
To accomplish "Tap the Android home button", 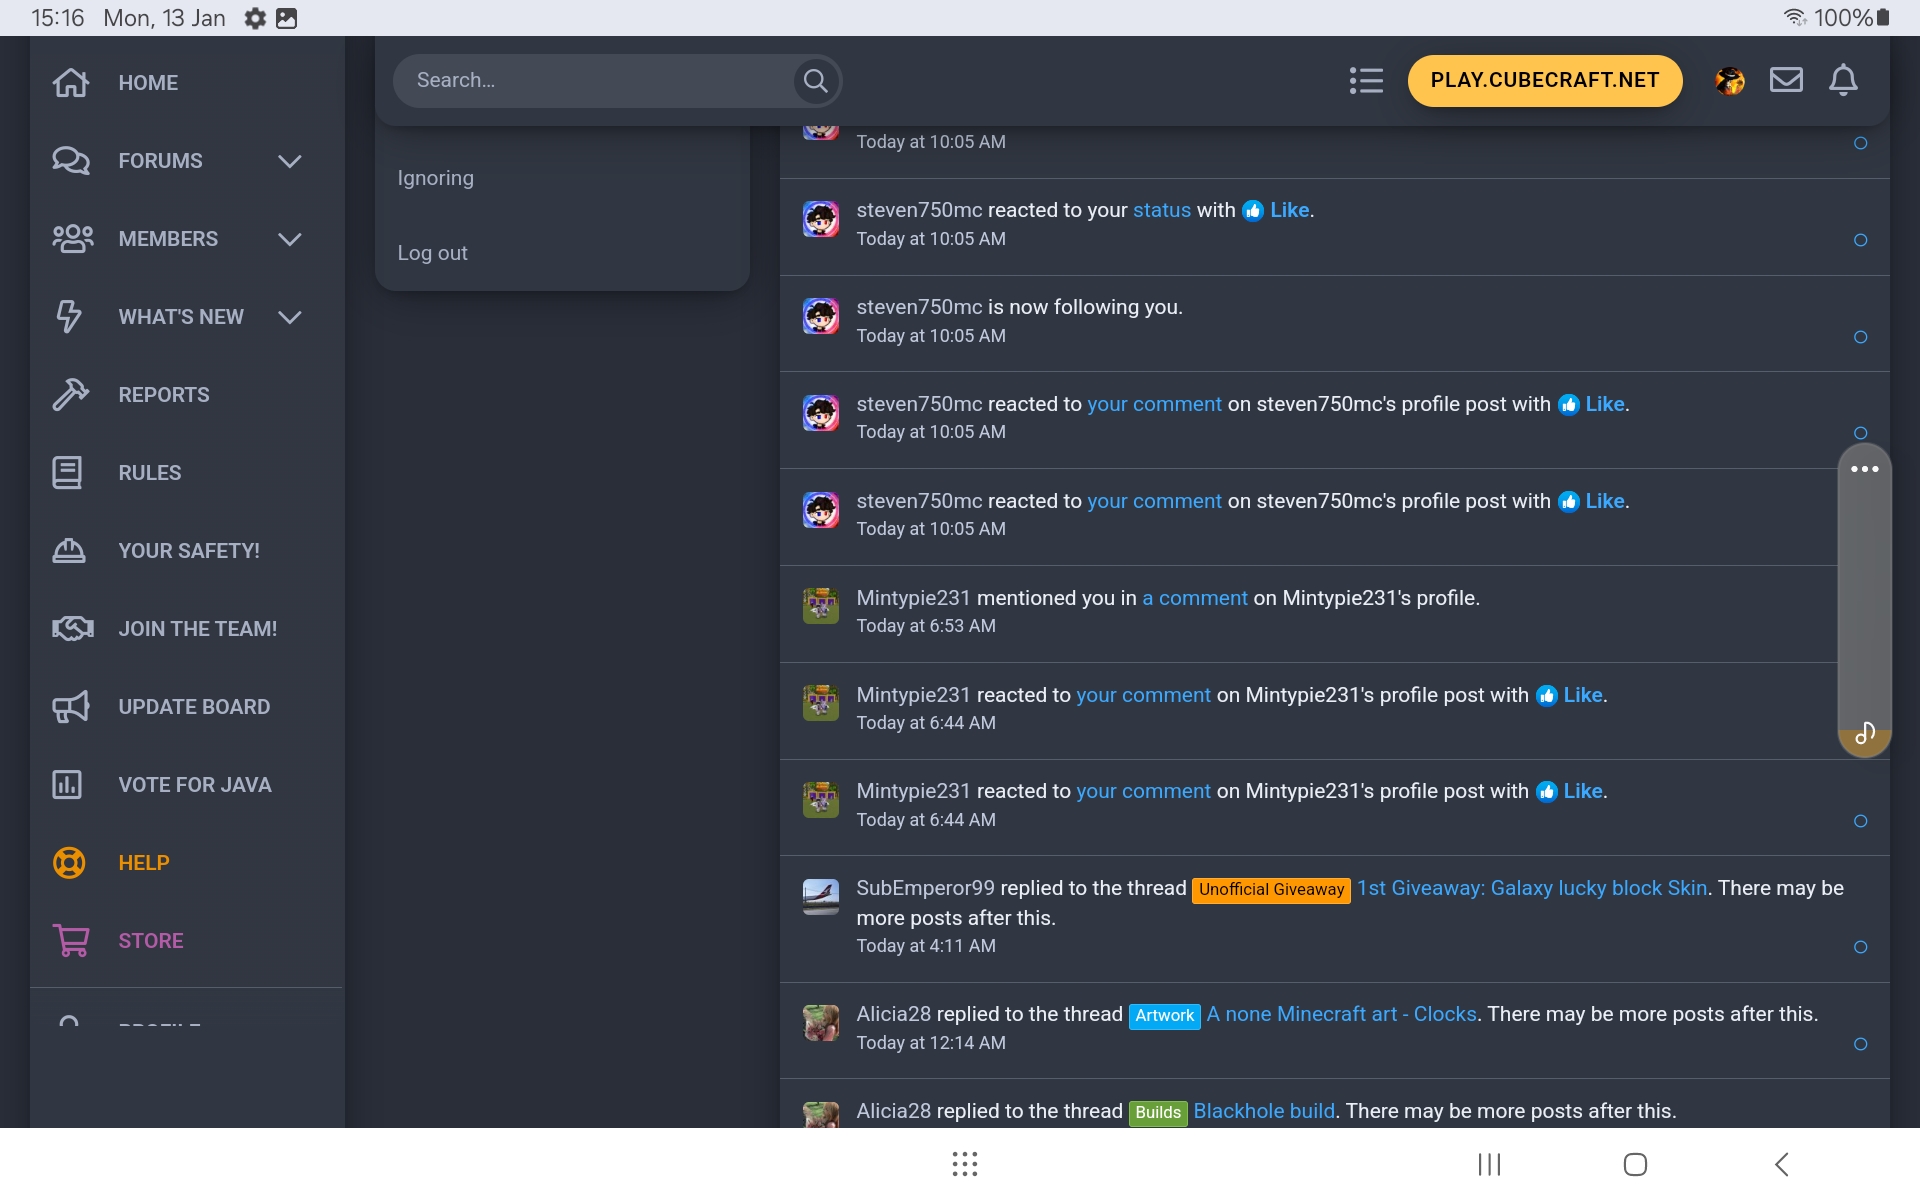I will click(x=1636, y=1164).
